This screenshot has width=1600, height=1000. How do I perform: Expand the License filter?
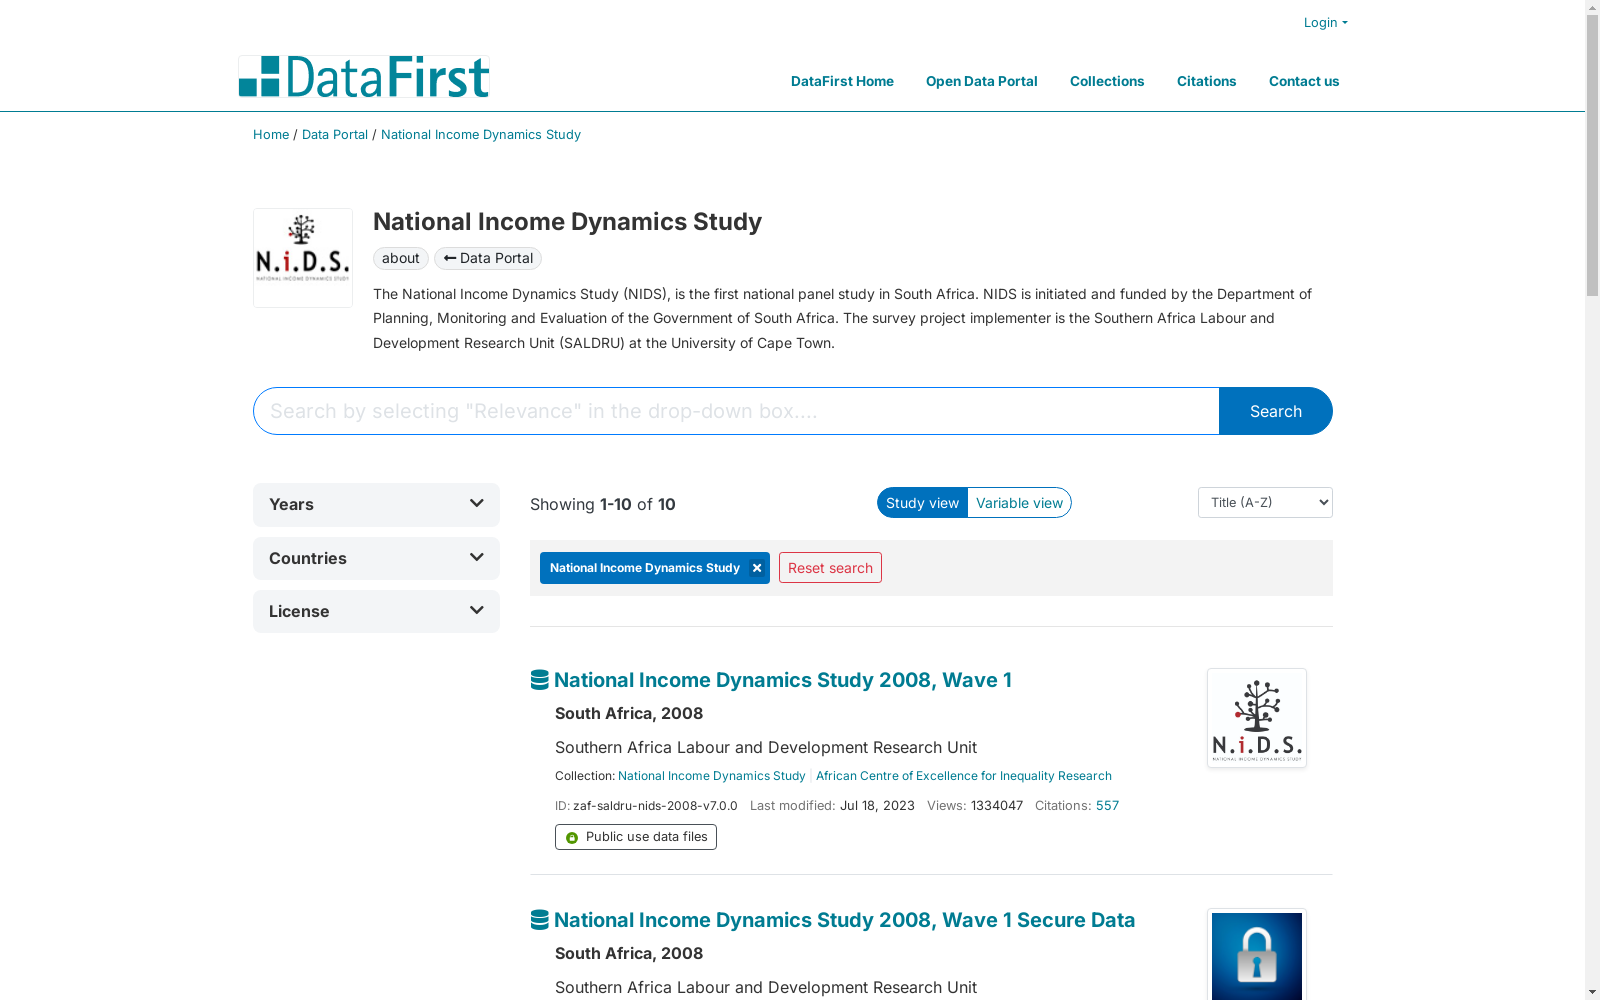click(x=376, y=611)
